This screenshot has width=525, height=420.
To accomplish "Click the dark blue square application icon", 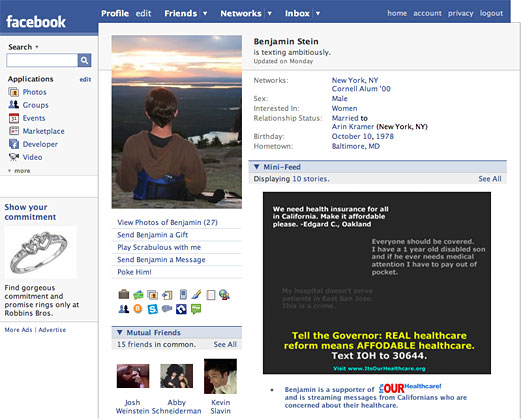I will [x=181, y=309].
